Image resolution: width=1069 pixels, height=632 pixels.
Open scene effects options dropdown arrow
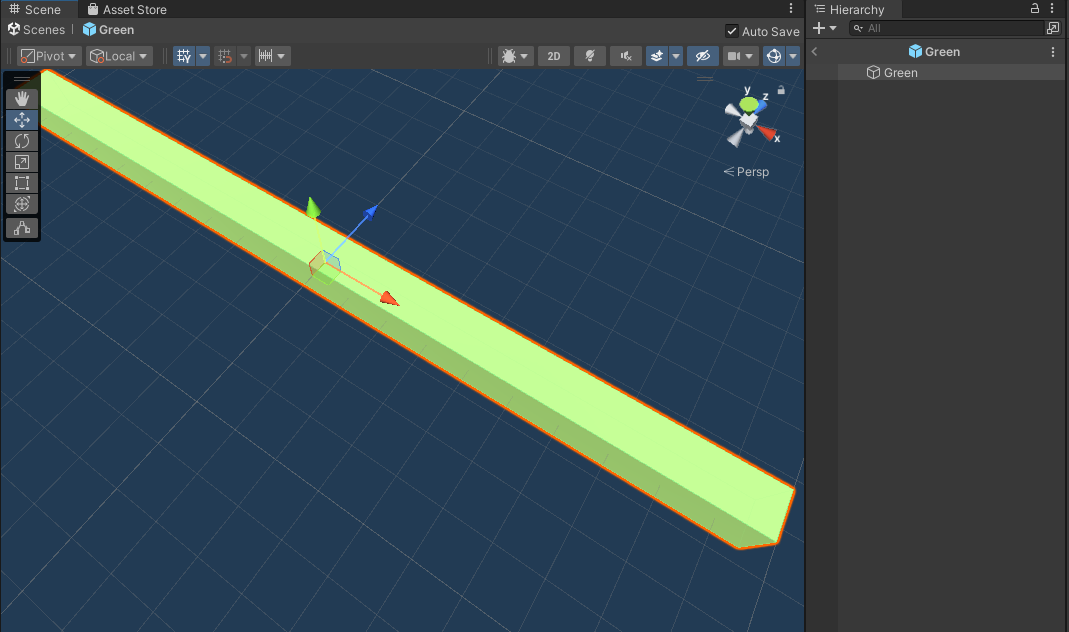coord(676,56)
